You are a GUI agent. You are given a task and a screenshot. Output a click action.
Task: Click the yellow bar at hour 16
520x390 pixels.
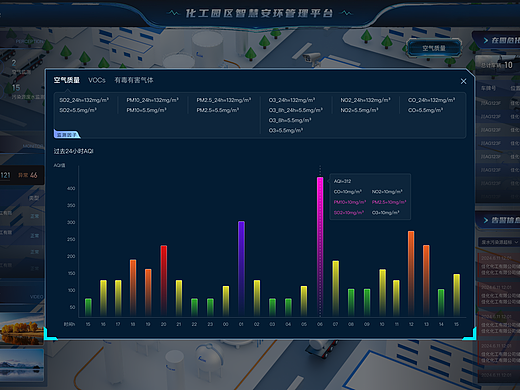pyautogui.click(x=104, y=298)
